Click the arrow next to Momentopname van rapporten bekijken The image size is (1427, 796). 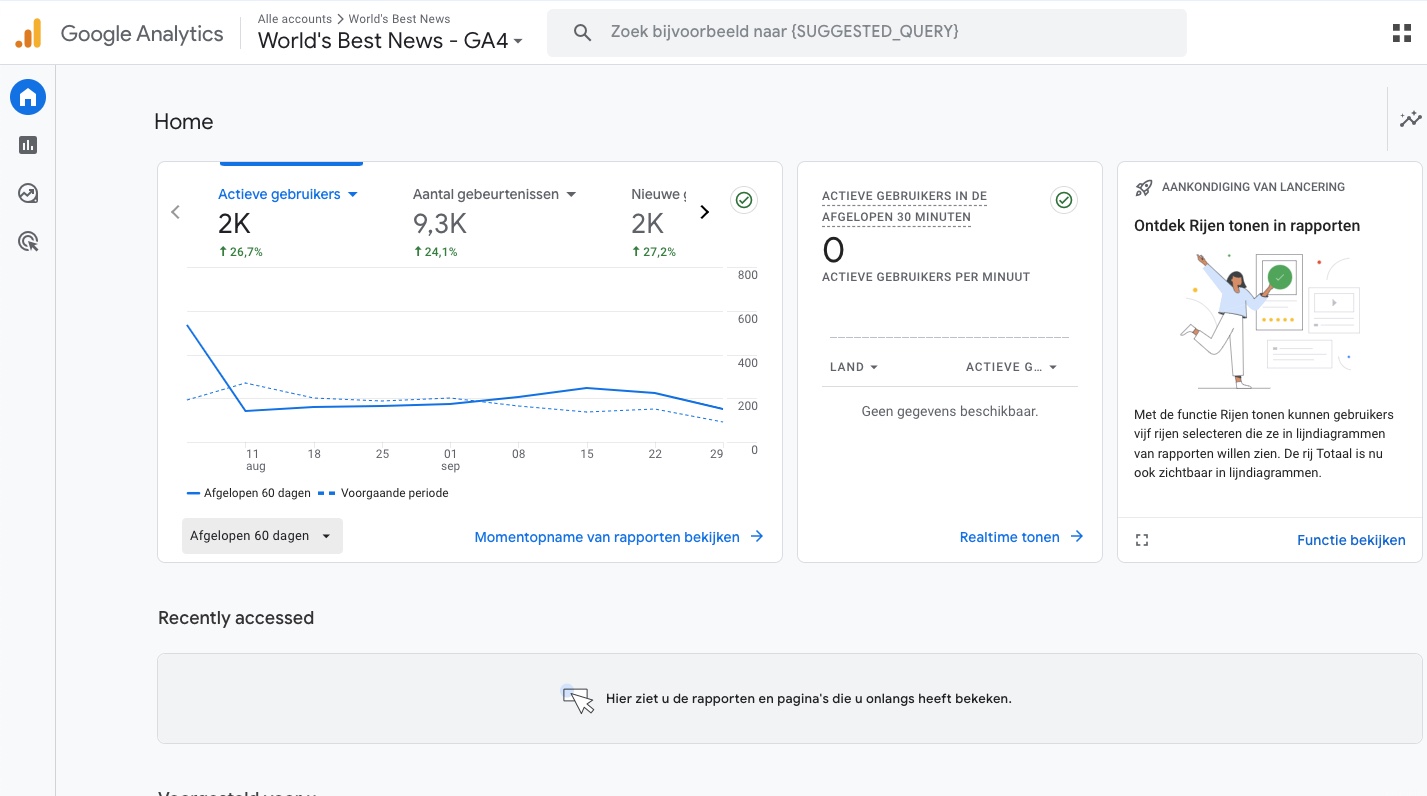pos(757,537)
